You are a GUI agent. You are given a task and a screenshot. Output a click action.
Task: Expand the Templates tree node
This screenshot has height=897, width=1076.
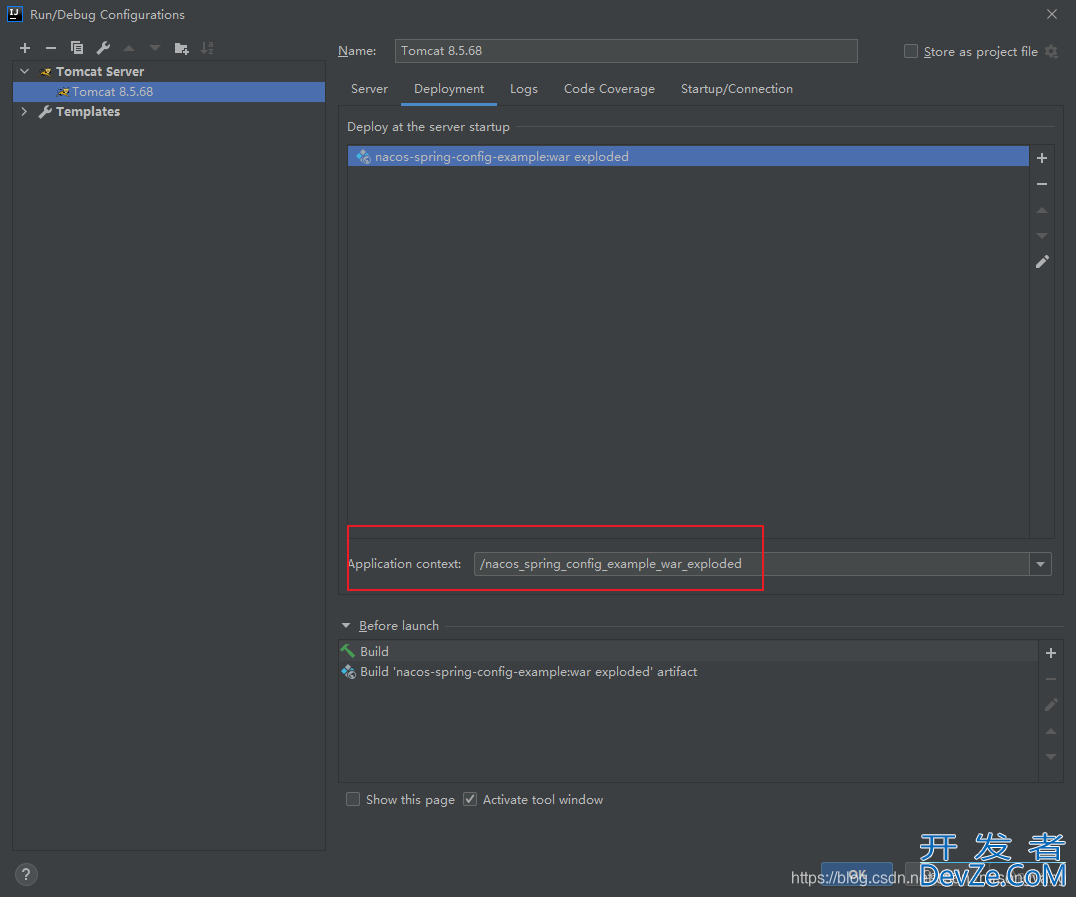(25, 111)
